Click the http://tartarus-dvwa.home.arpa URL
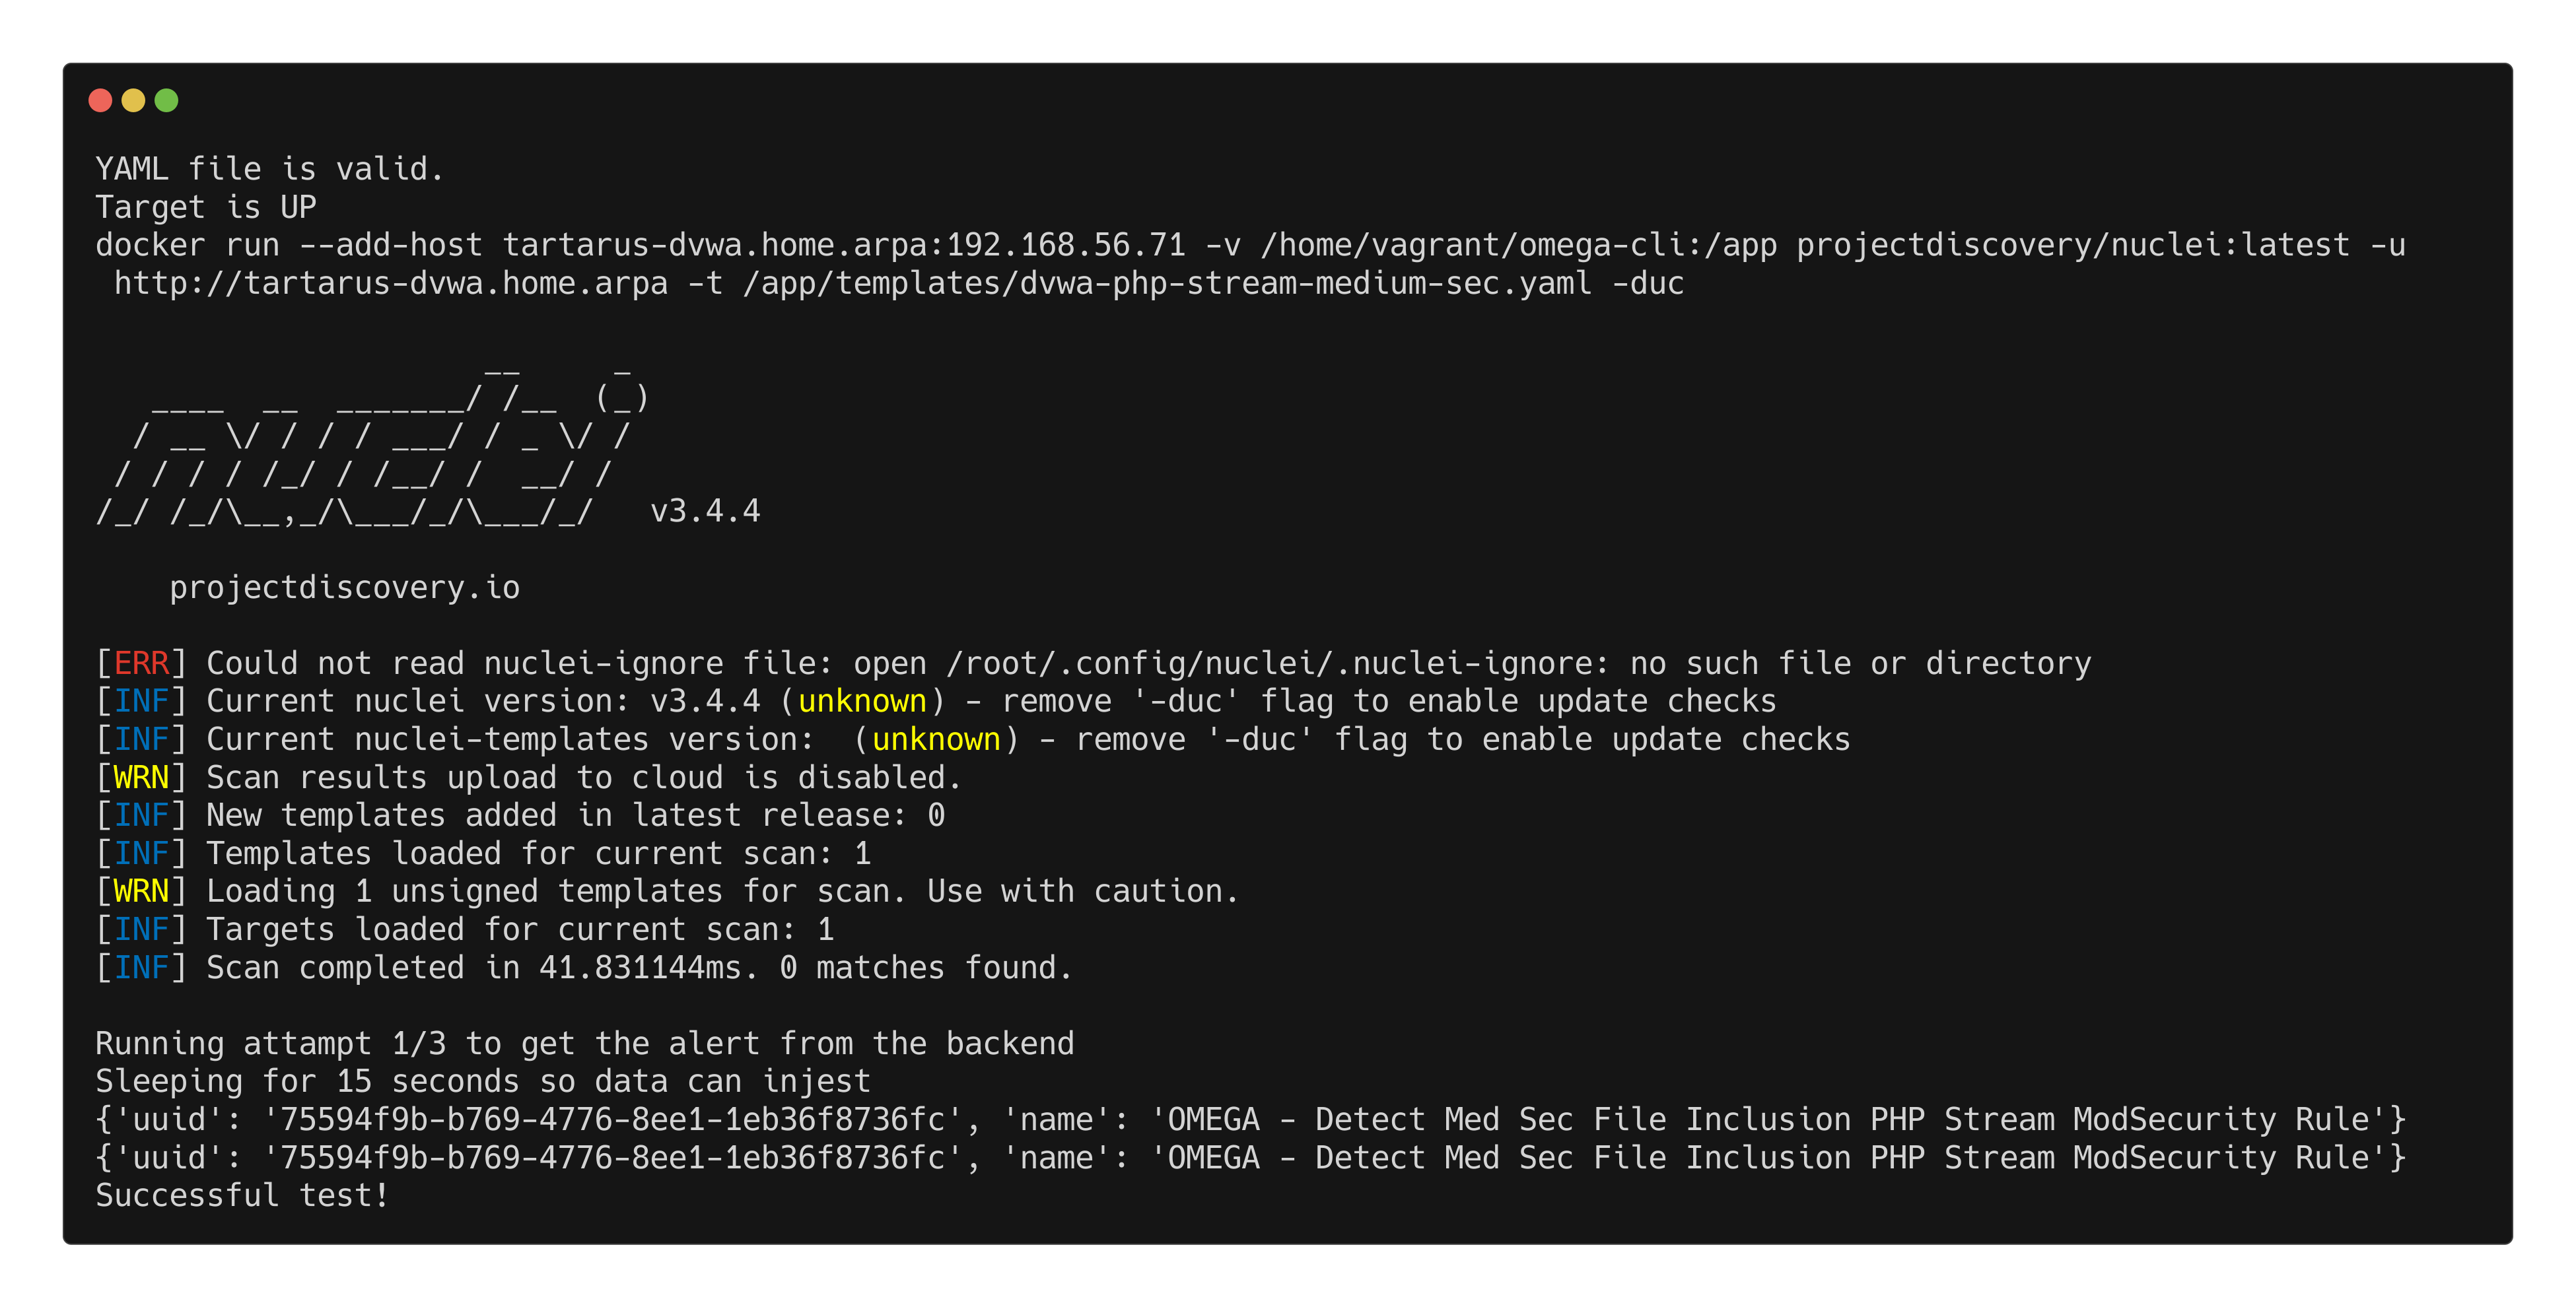2576x1307 pixels. pos(390,283)
